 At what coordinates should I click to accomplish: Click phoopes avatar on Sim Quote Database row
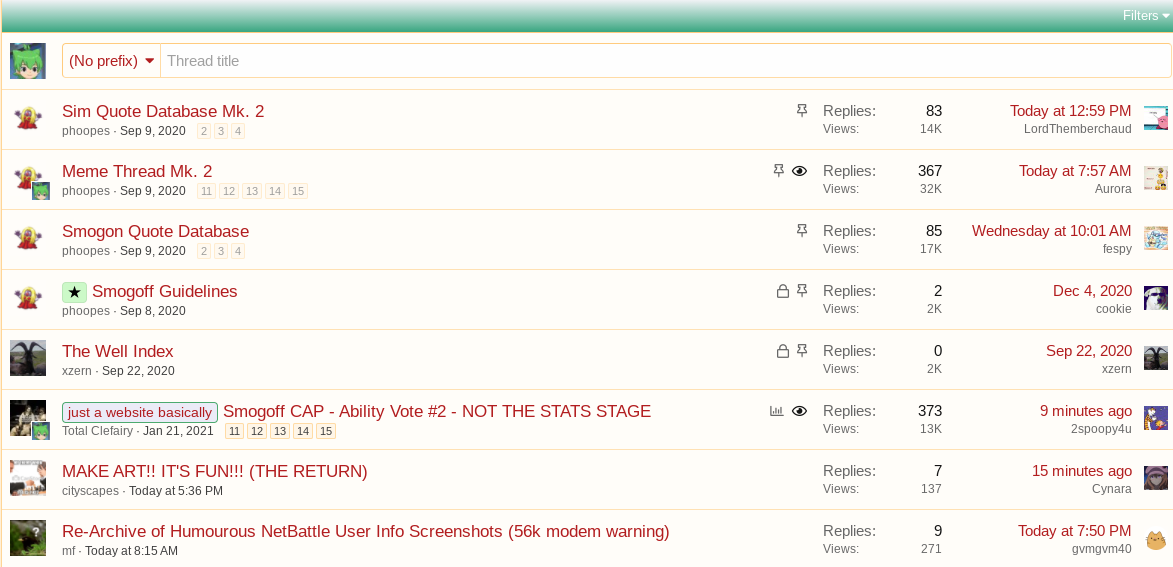[28, 118]
